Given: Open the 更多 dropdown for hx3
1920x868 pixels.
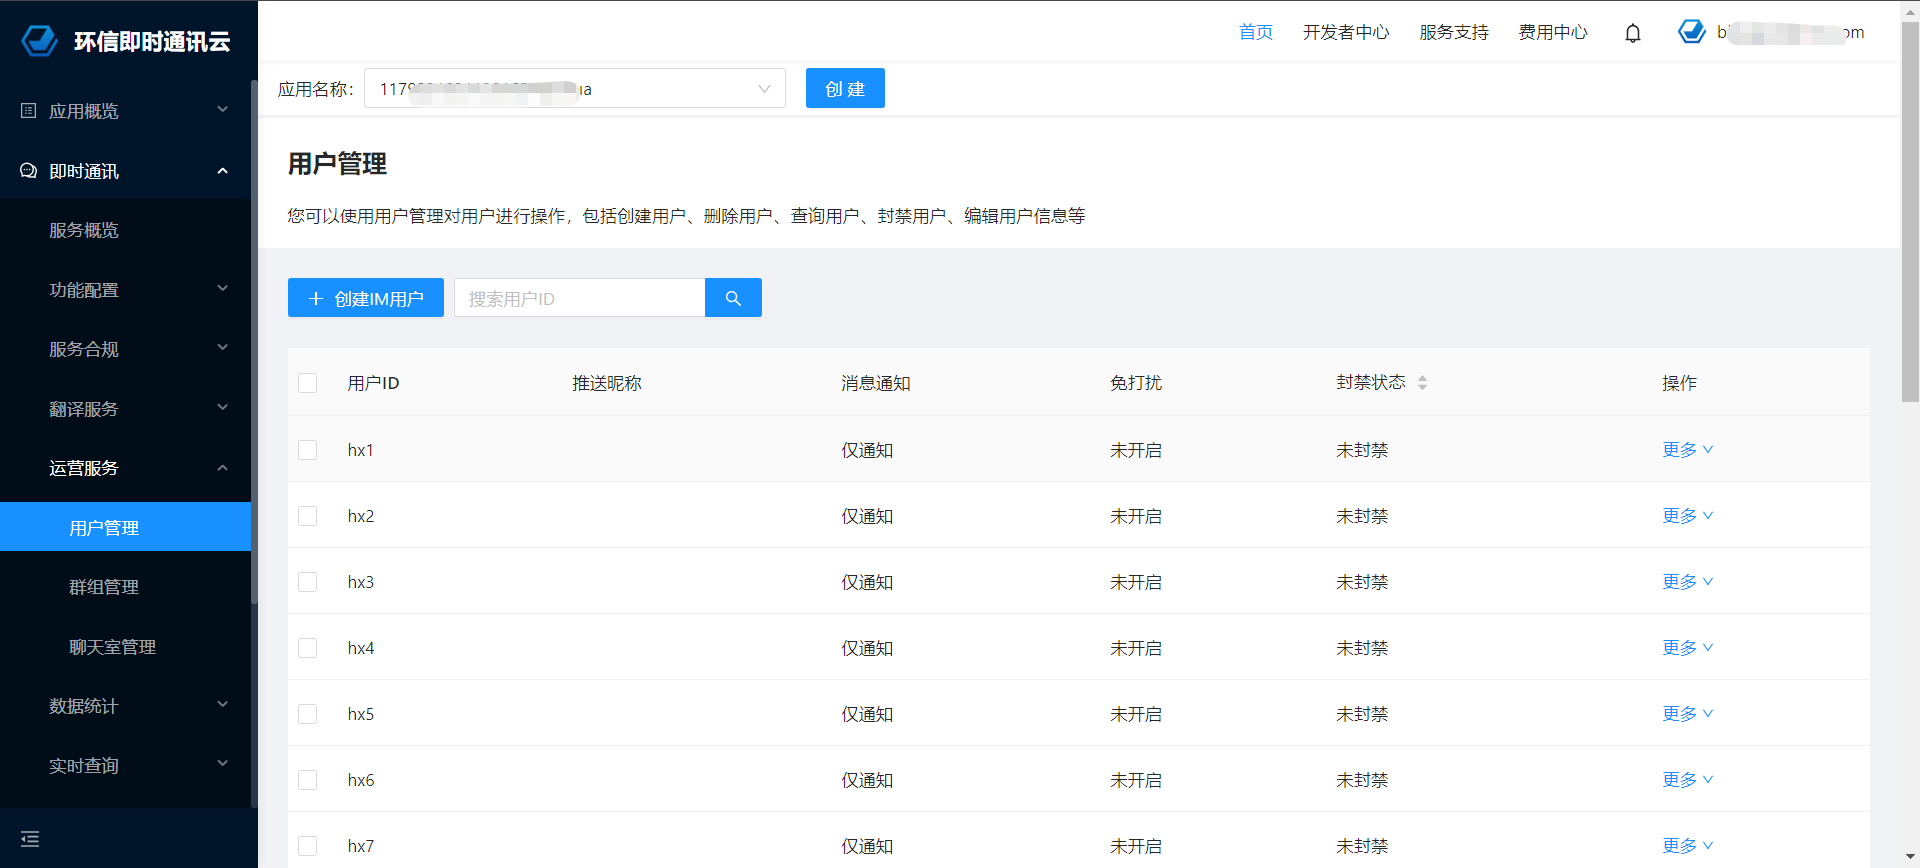Looking at the screenshot, I should point(1688,582).
